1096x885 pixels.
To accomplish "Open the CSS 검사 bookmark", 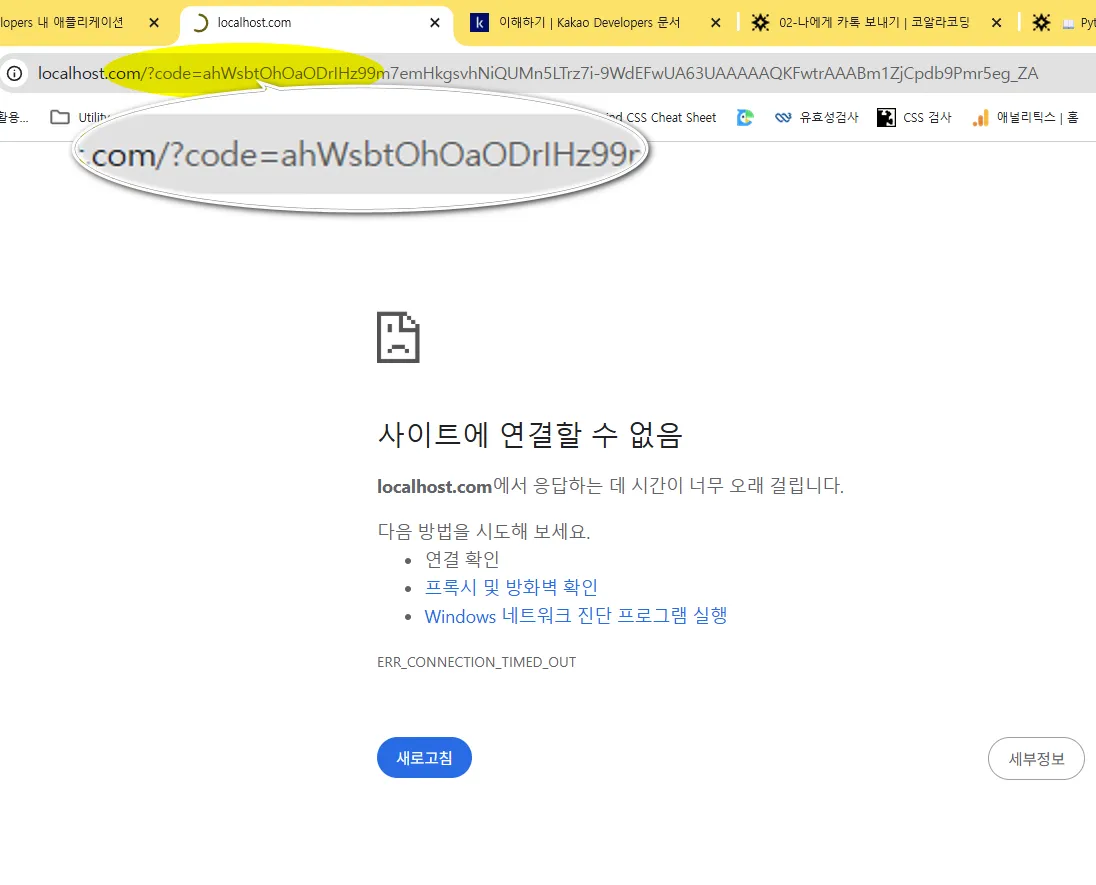I will click(x=914, y=117).
